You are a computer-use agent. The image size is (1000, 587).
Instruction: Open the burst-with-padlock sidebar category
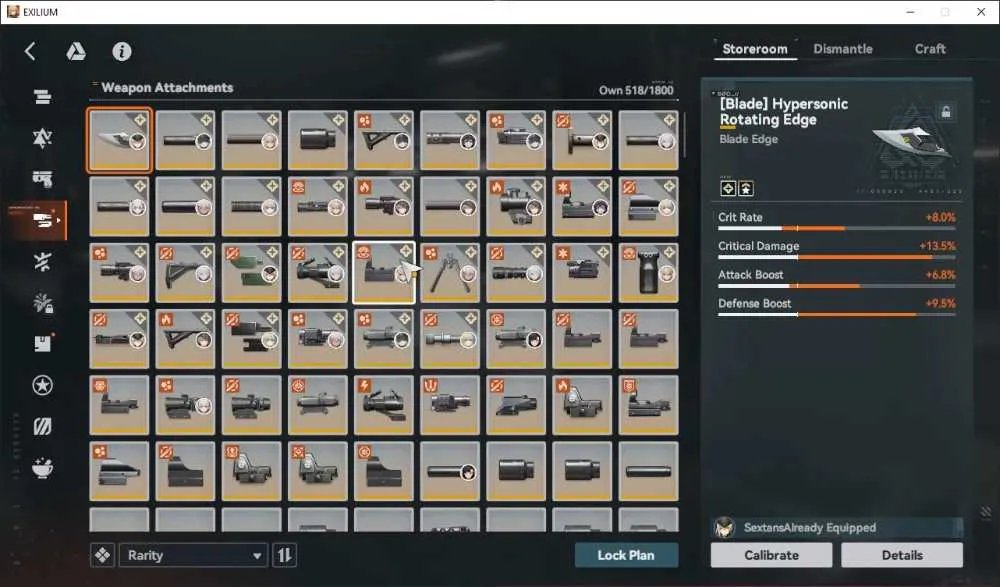(43, 302)
